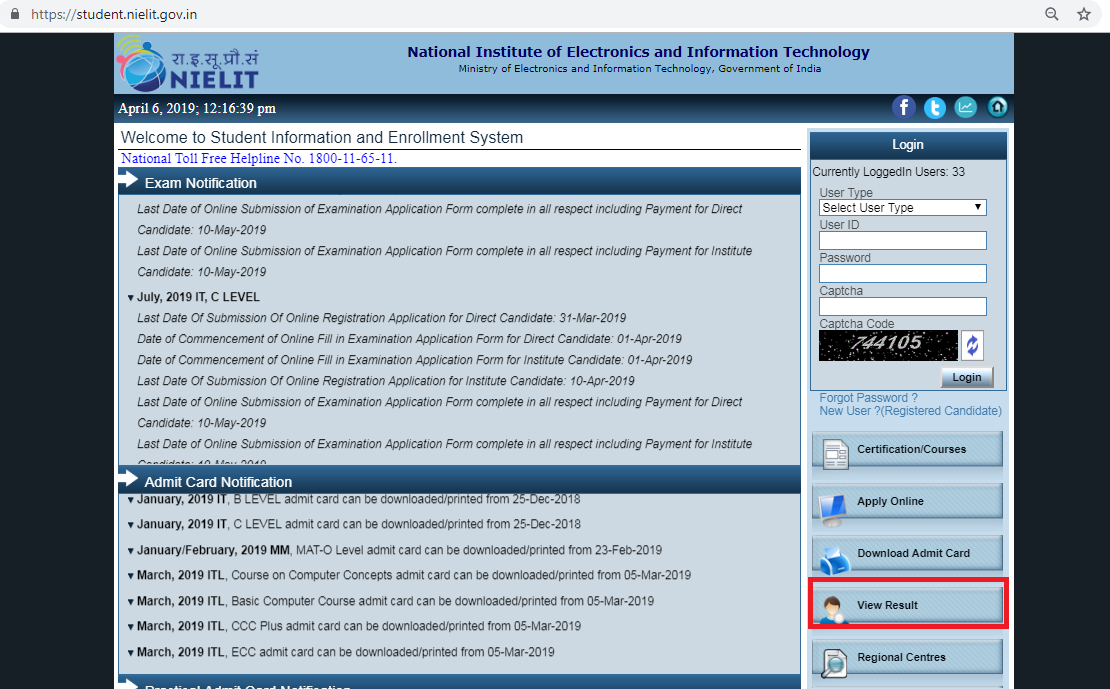Viewport: 1110px width, 689px height.
Task: Click line about Institute Candidate registration 10-Apr-2019
Action: pos(386,381)
